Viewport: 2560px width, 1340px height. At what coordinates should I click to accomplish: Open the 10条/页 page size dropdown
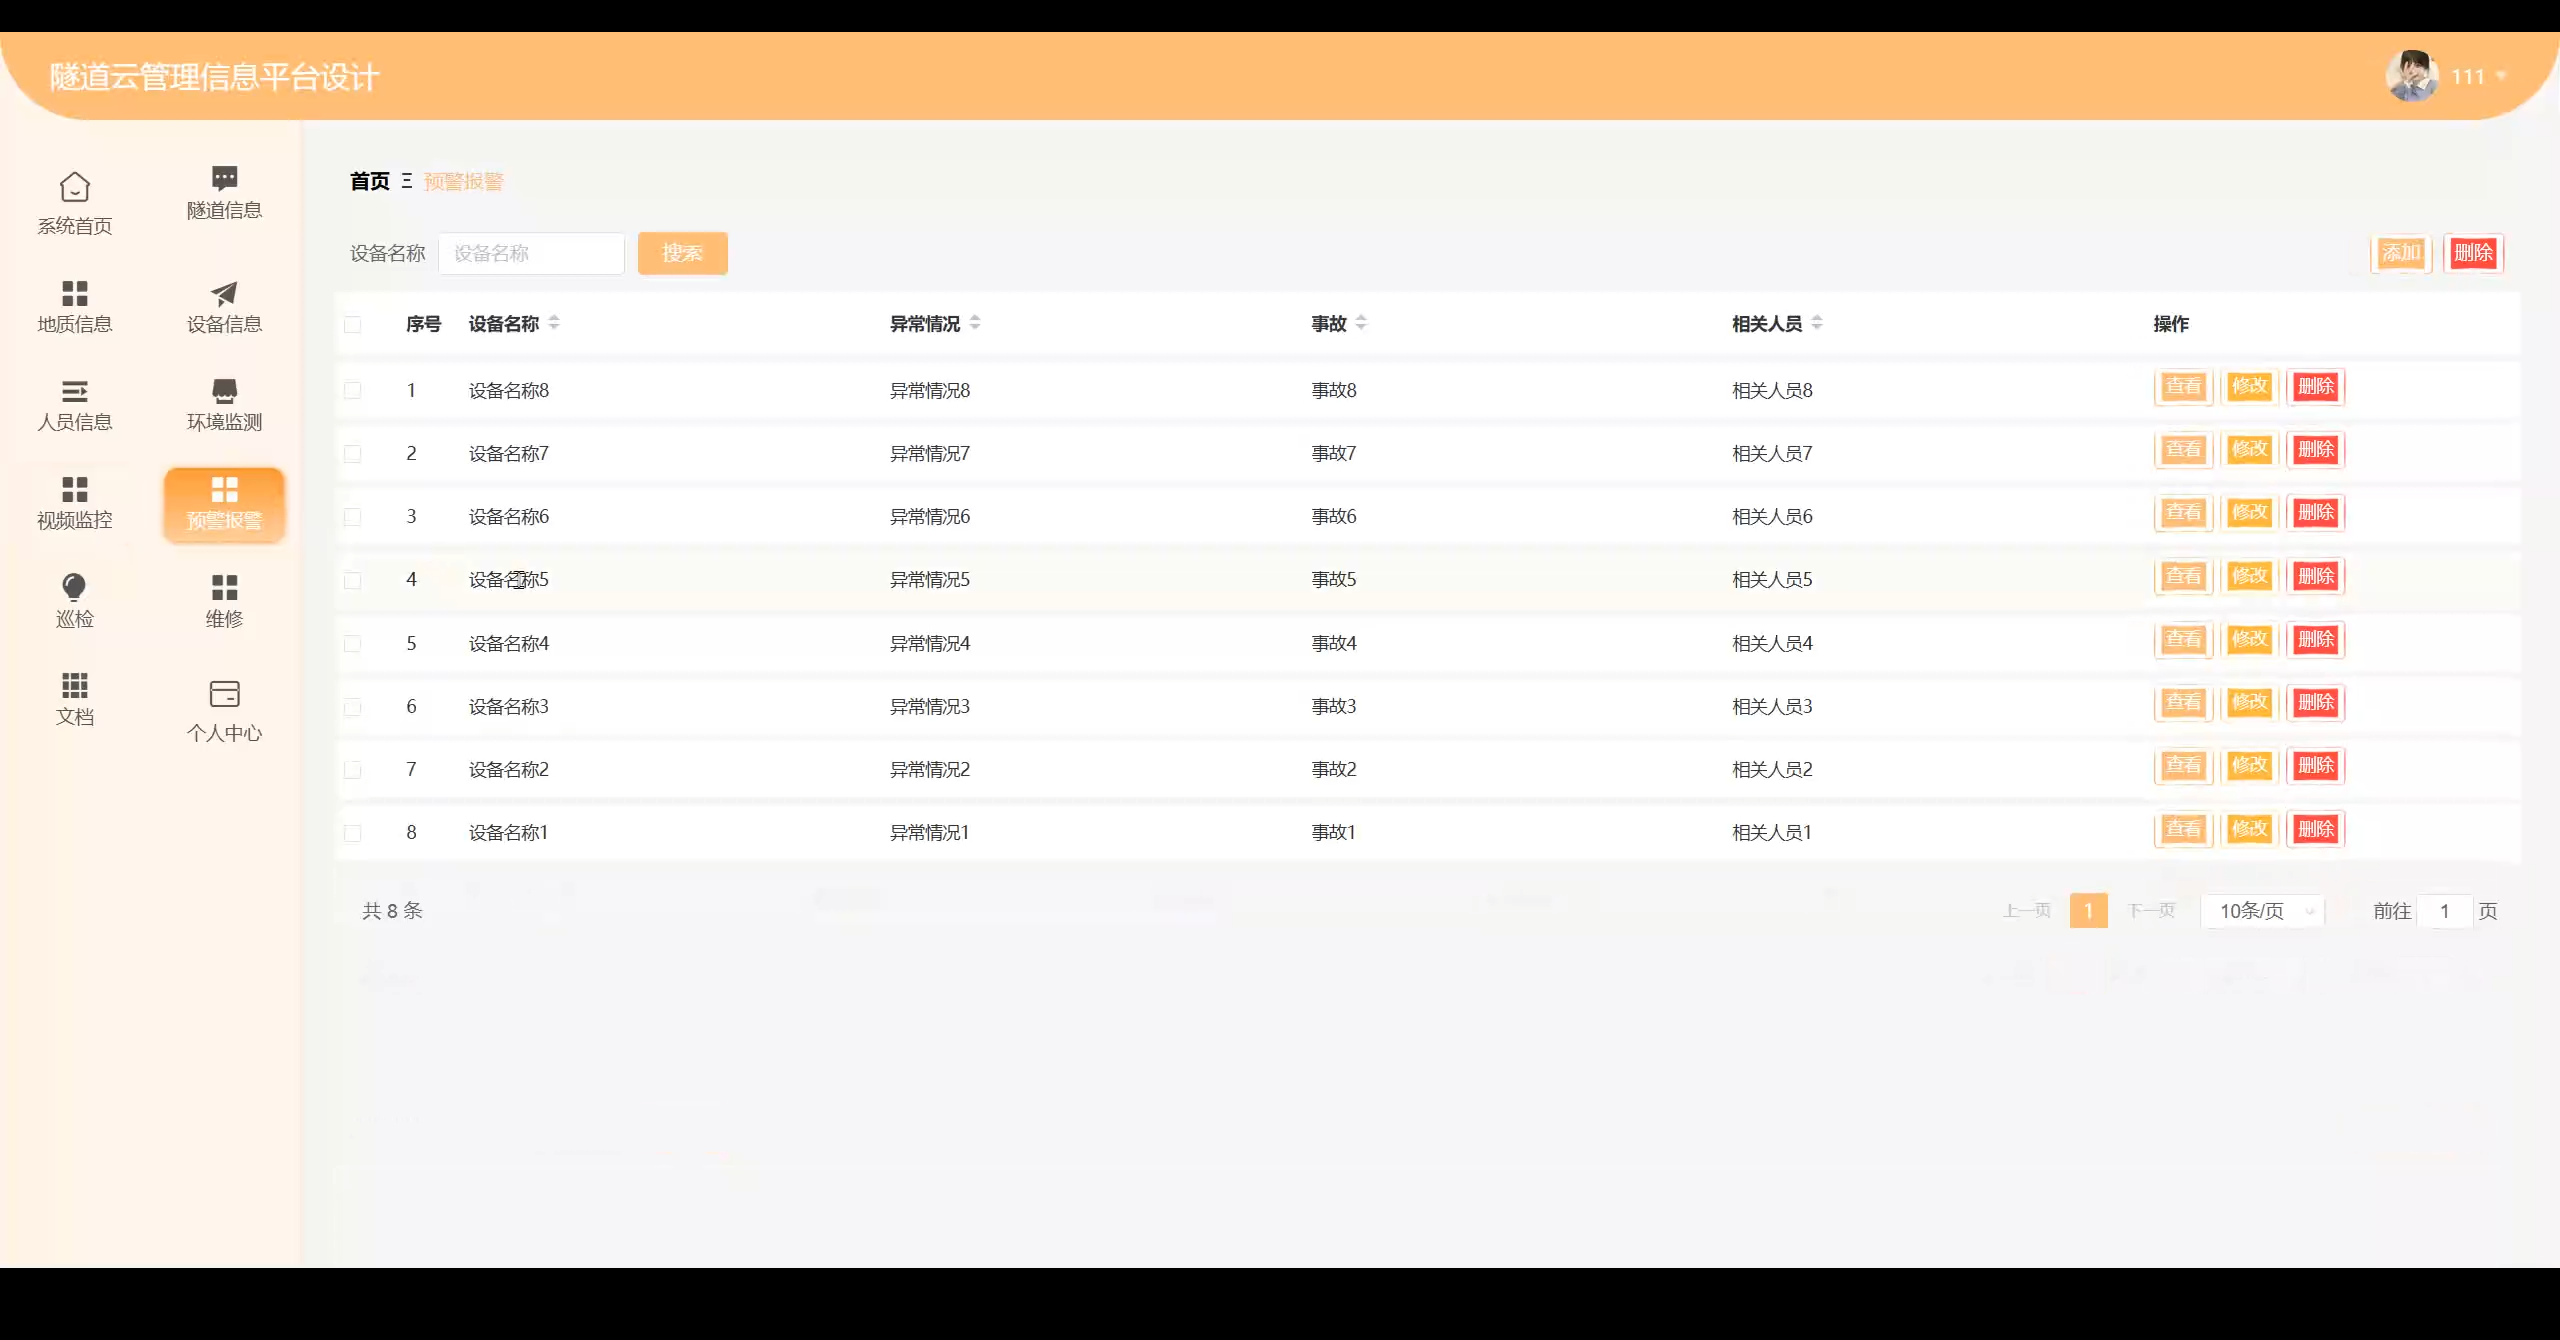[x=2262, y=911]
